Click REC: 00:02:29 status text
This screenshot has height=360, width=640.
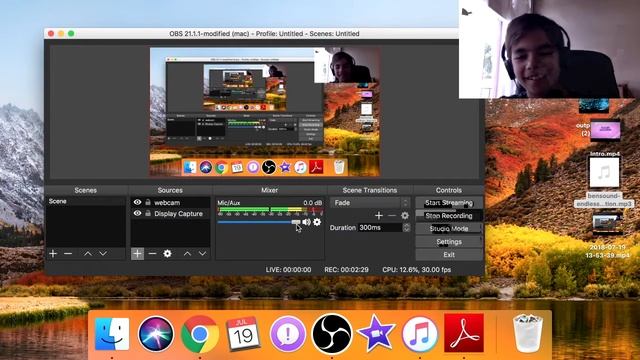346,270
